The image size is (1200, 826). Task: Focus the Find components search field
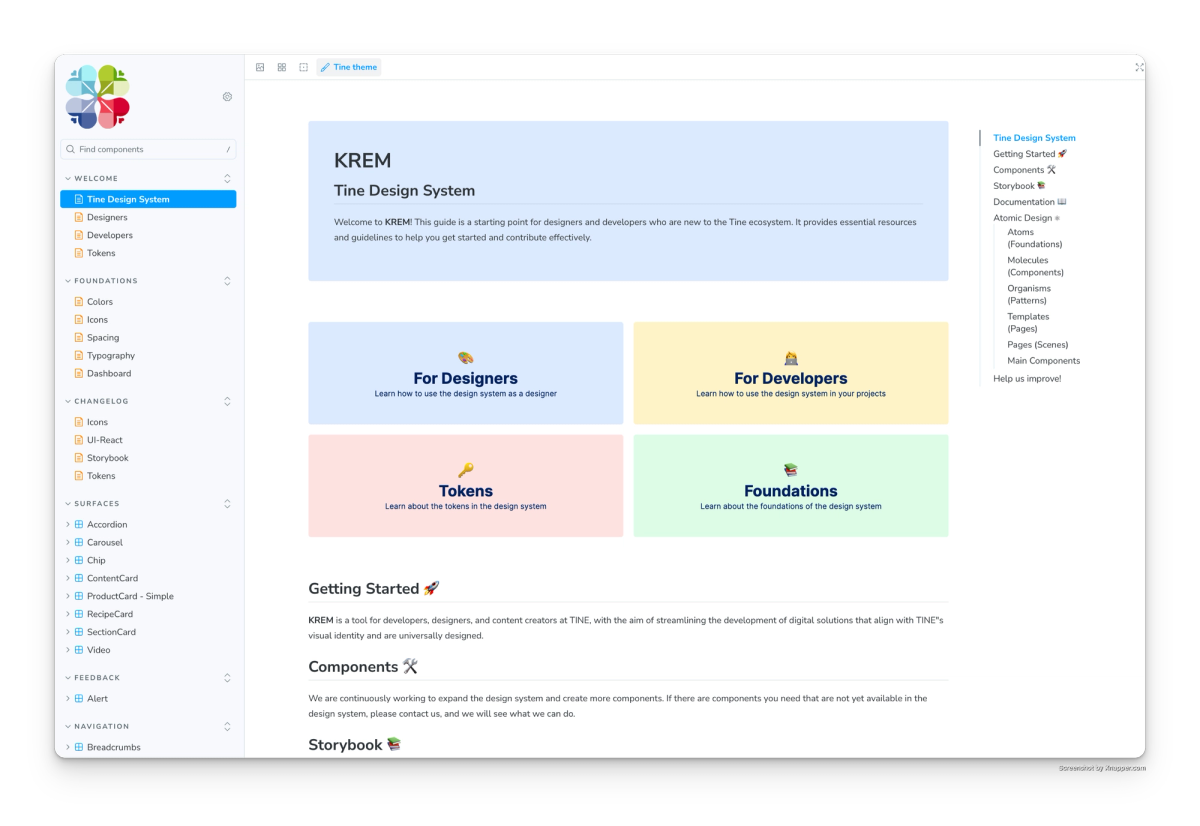click(x=148, y=149)
